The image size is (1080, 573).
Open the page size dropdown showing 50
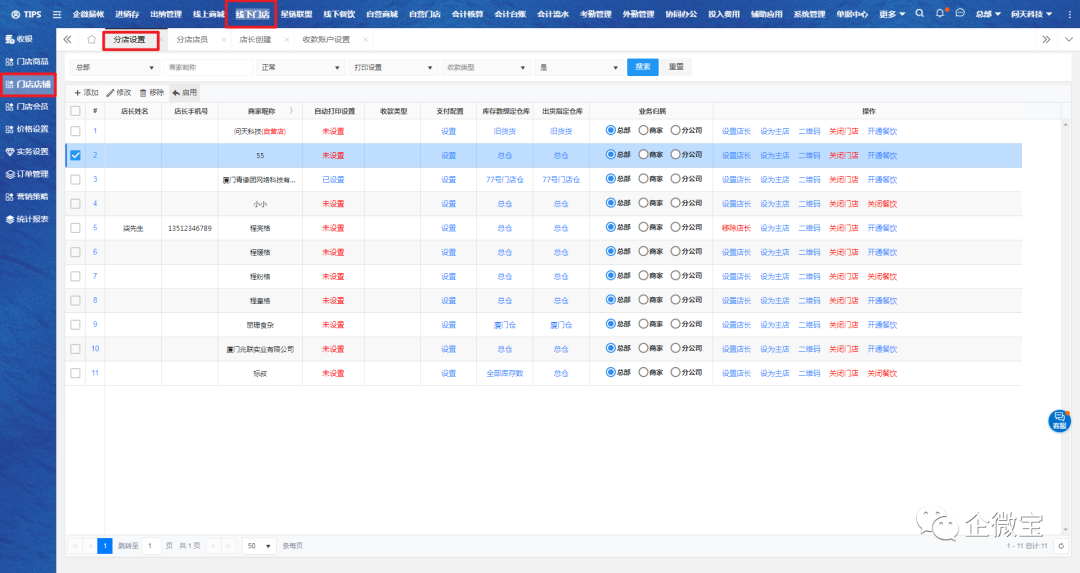tap(260, 546)
